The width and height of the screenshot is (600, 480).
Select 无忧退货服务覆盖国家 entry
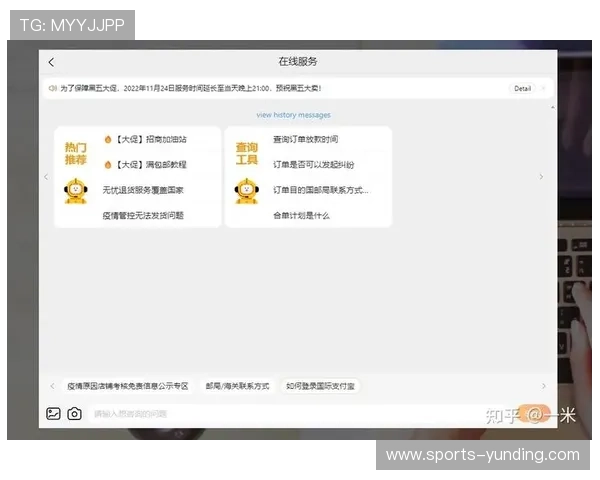(143, 190)
